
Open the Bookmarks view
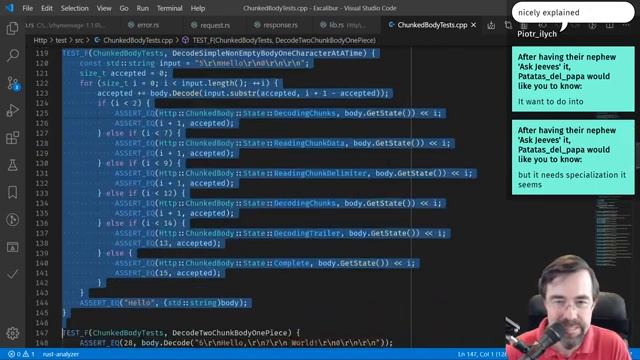point(12,192)
